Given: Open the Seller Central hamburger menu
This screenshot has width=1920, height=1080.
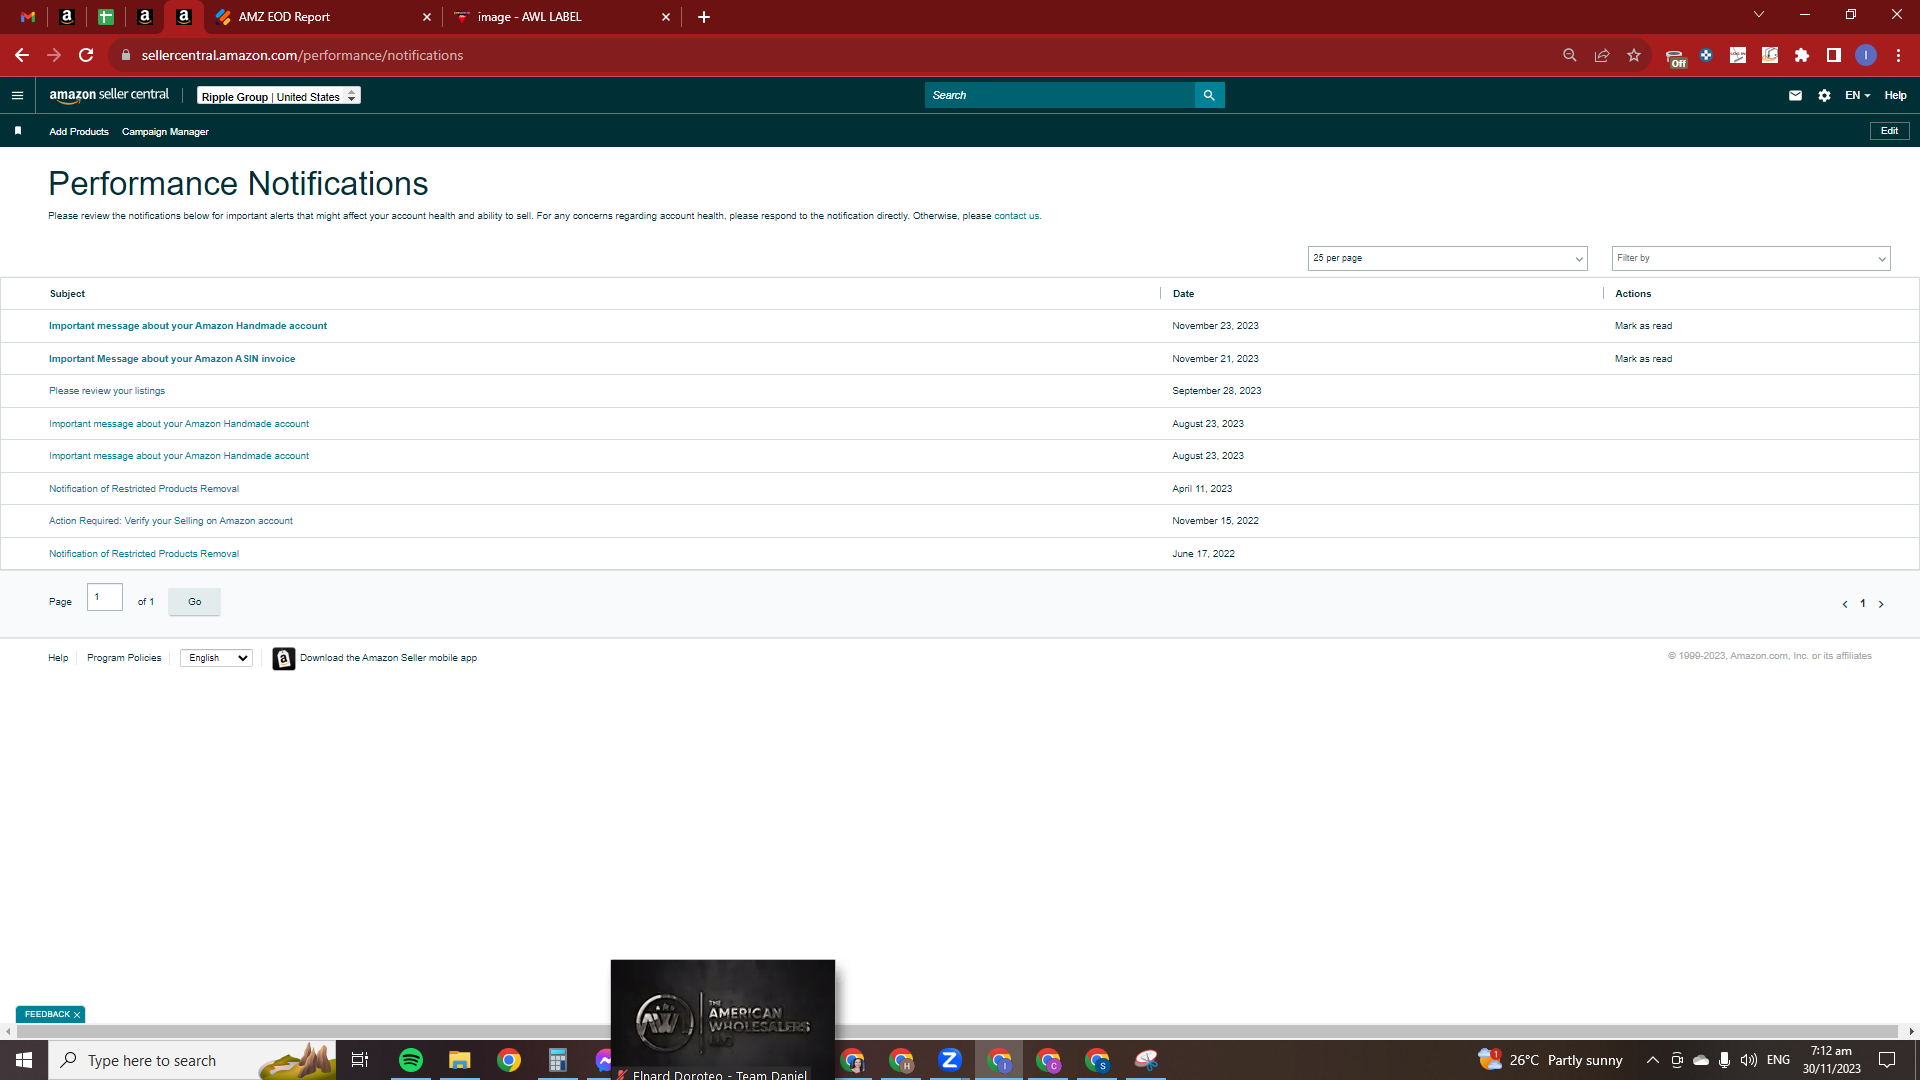Looking at the screenshot, I should 17,95.
